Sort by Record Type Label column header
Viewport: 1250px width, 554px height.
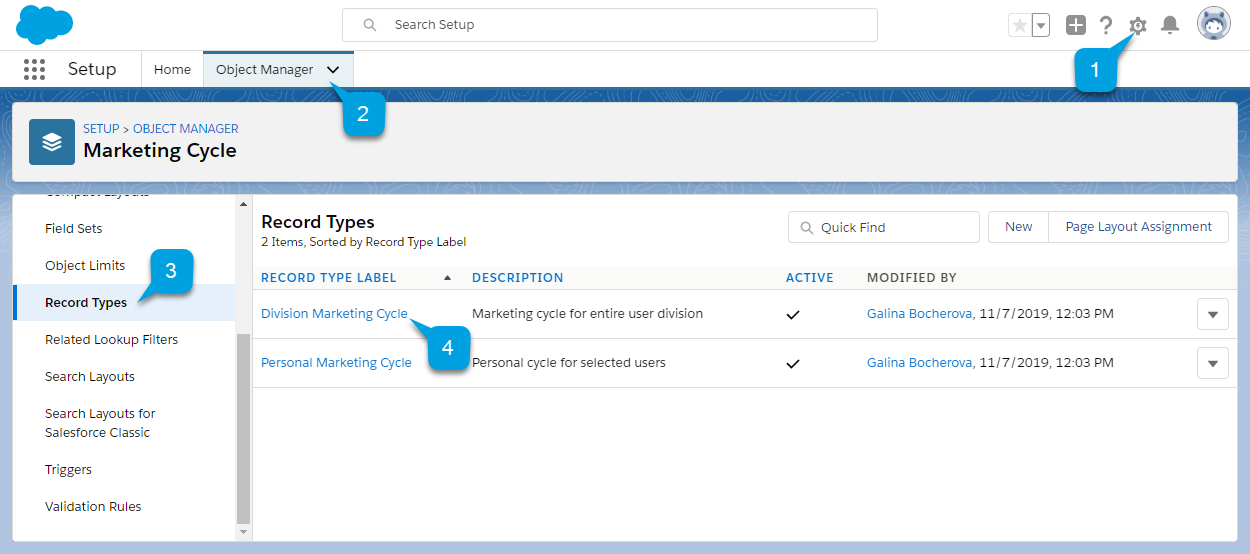click(x=329, y=278)
